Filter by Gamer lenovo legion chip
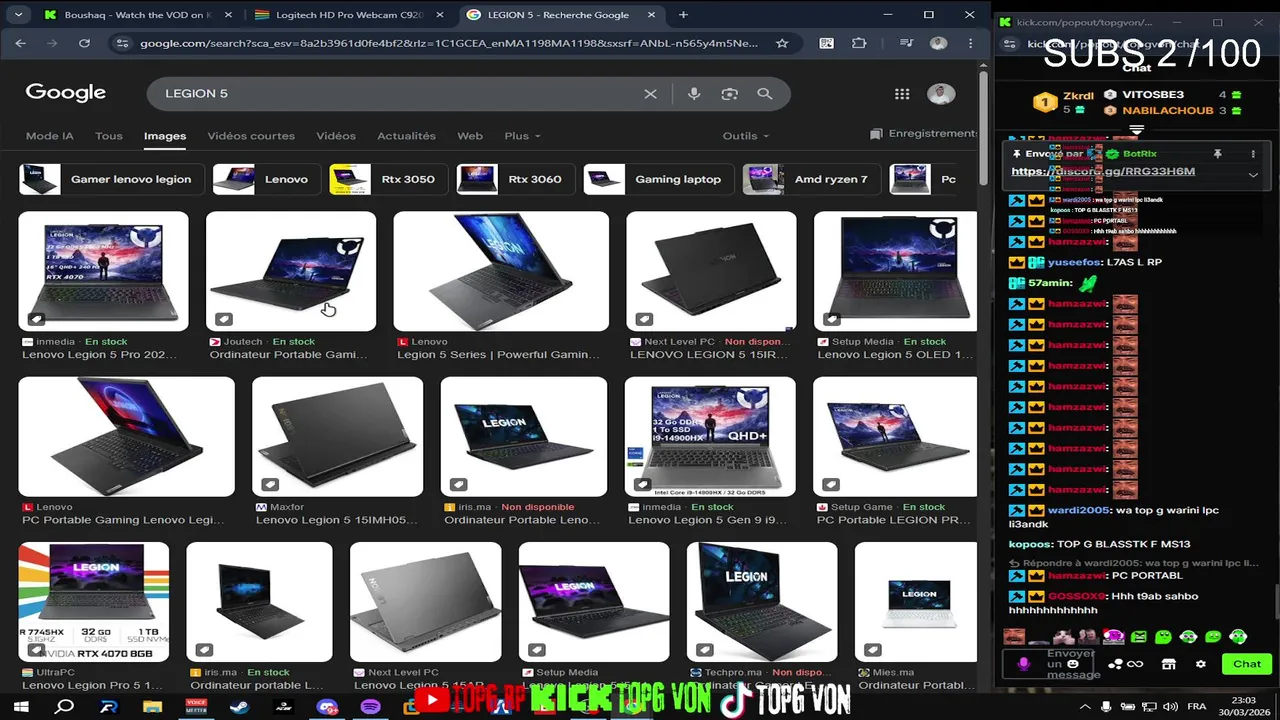Viewport: 1280px width, 720px height. pyautogui.click(x=112, y=179)
